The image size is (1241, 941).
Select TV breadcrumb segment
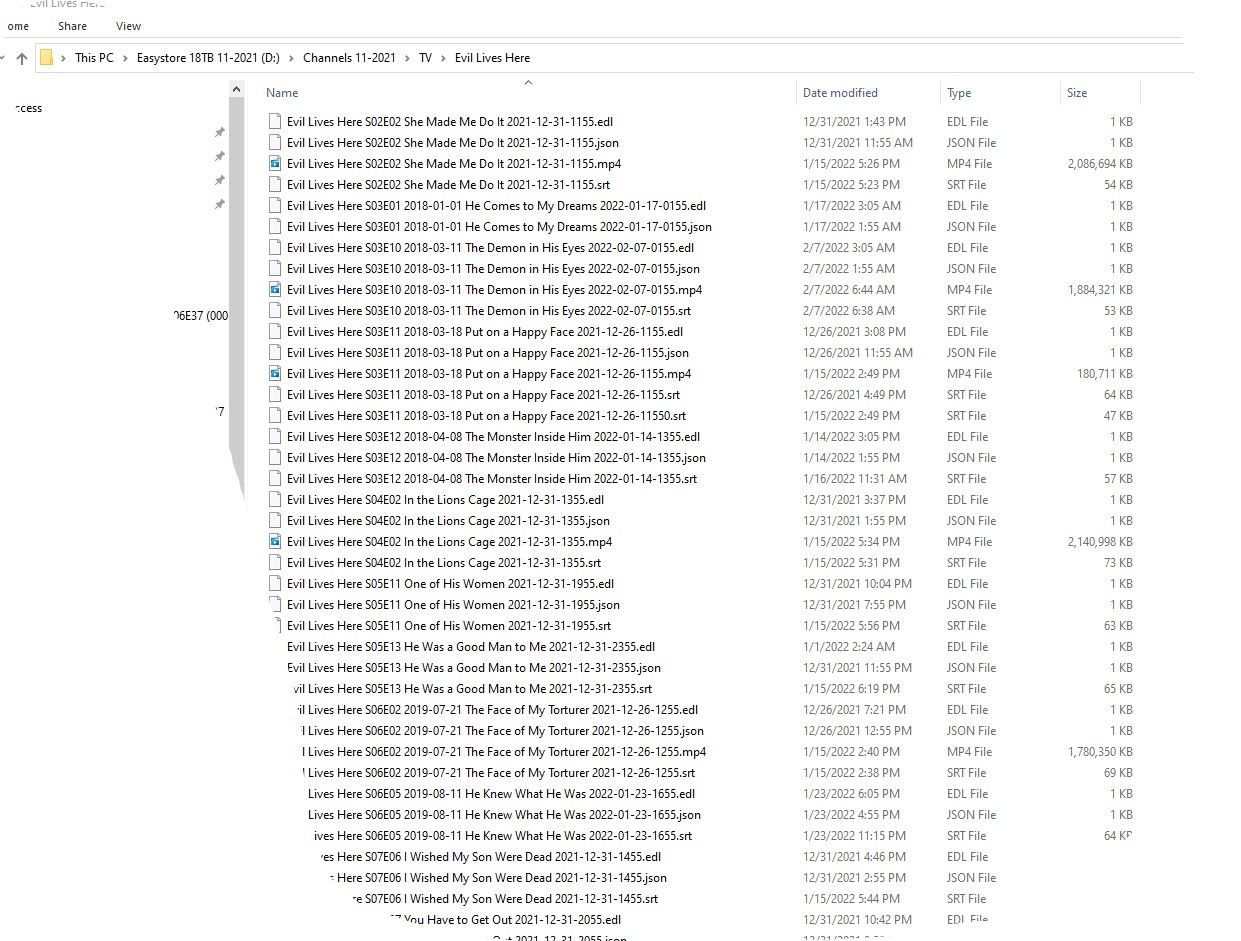[425, 58]
